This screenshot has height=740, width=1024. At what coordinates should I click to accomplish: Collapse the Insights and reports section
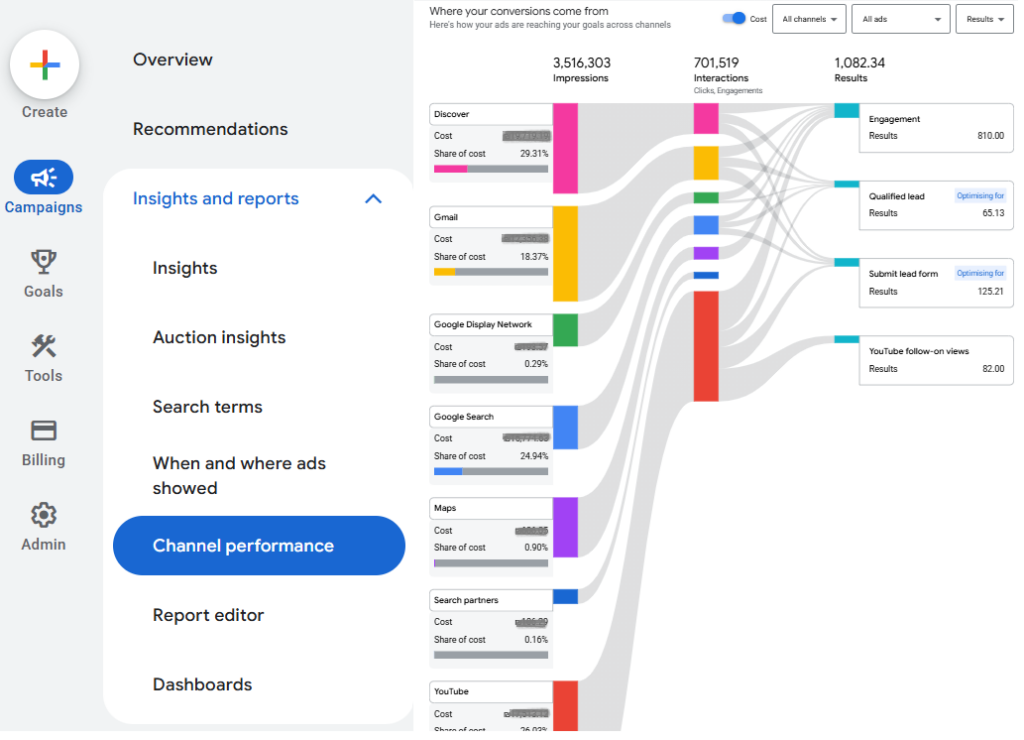click(x=373, y=199)
